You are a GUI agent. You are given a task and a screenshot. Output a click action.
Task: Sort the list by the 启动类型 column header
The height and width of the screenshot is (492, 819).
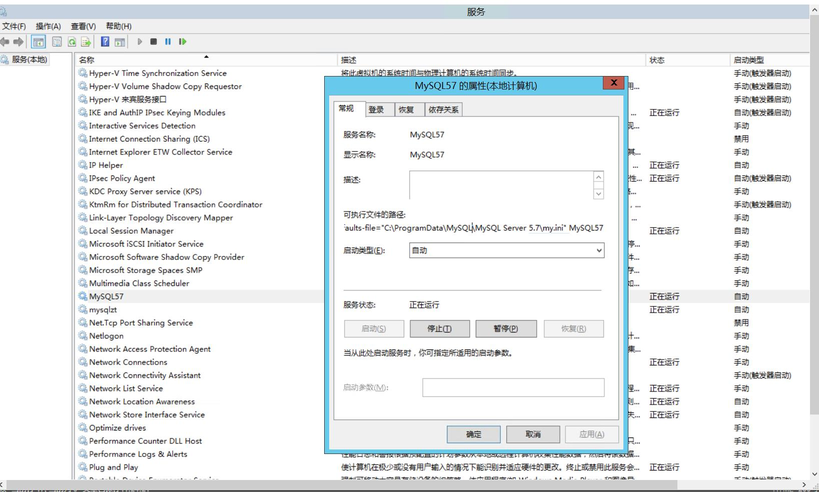pyautogui.click(x=769, y=60)
